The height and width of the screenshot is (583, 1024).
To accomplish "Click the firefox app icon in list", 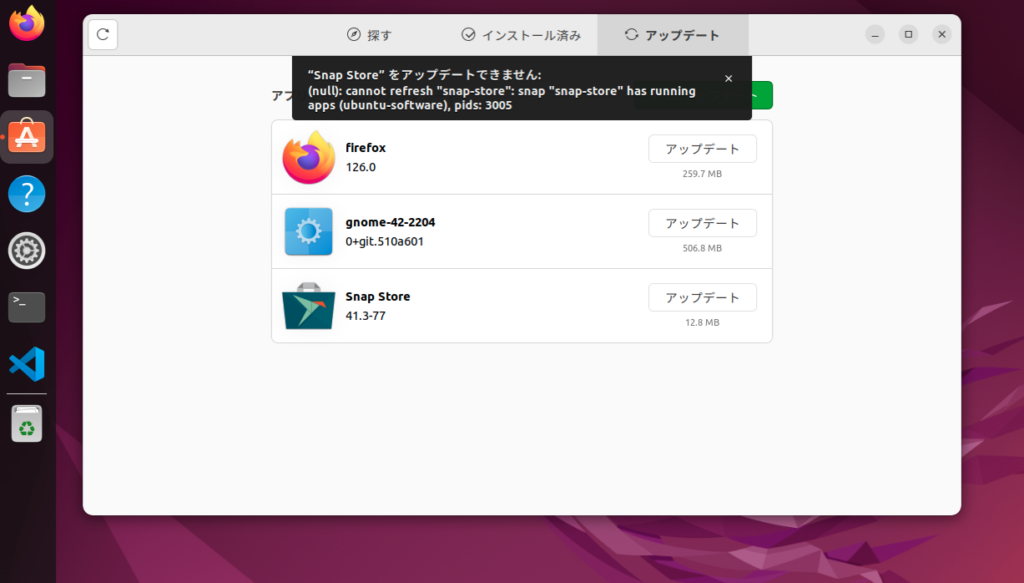I will click(308, 157).
